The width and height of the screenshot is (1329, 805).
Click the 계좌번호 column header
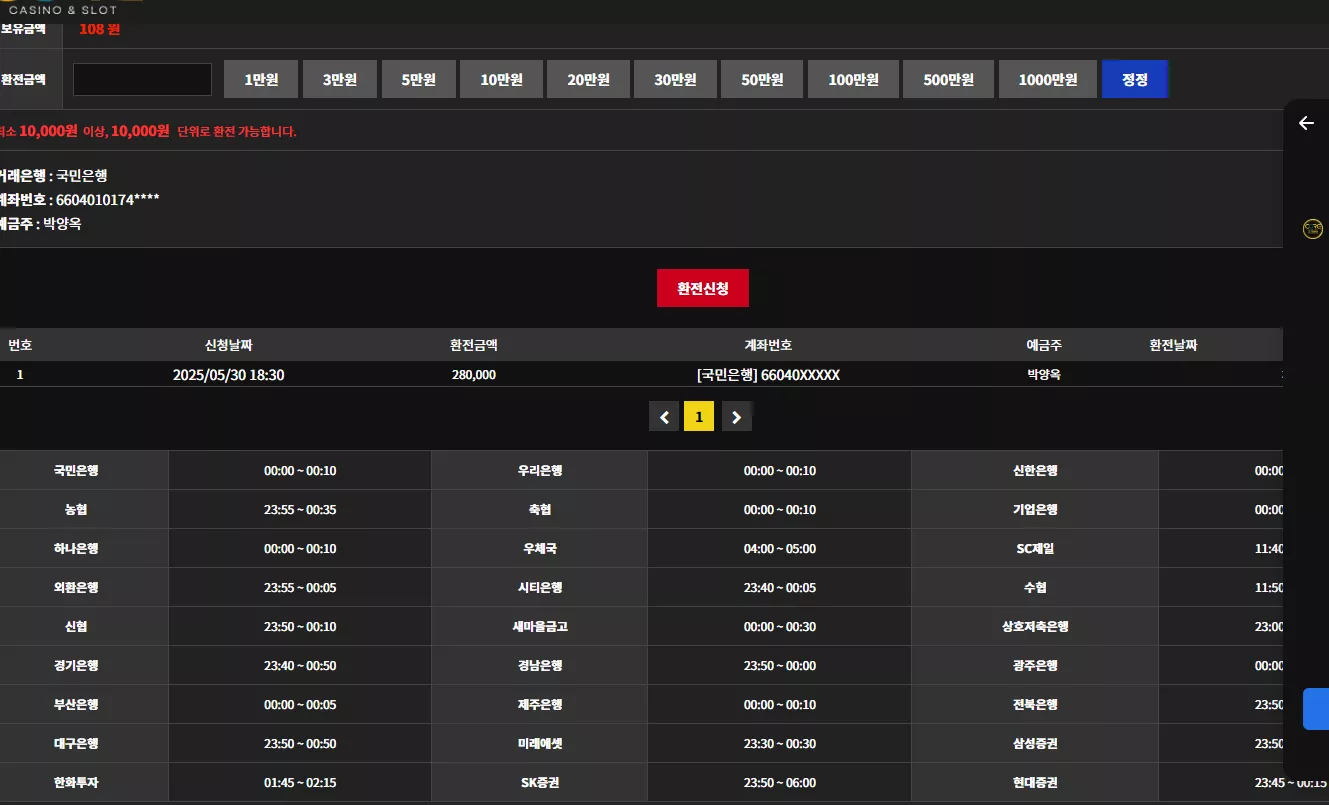point(768,345)
